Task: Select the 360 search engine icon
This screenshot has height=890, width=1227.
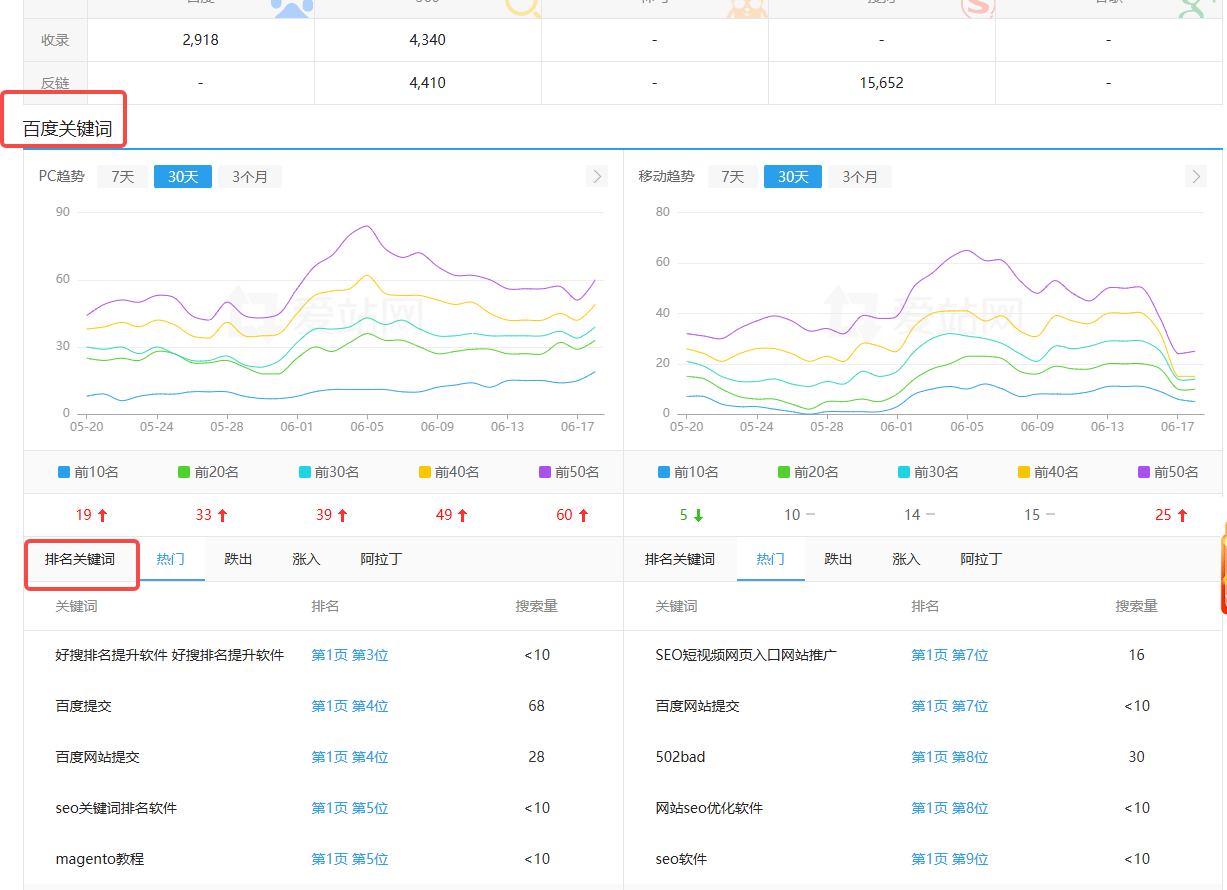Action: (x=520, y=8)
